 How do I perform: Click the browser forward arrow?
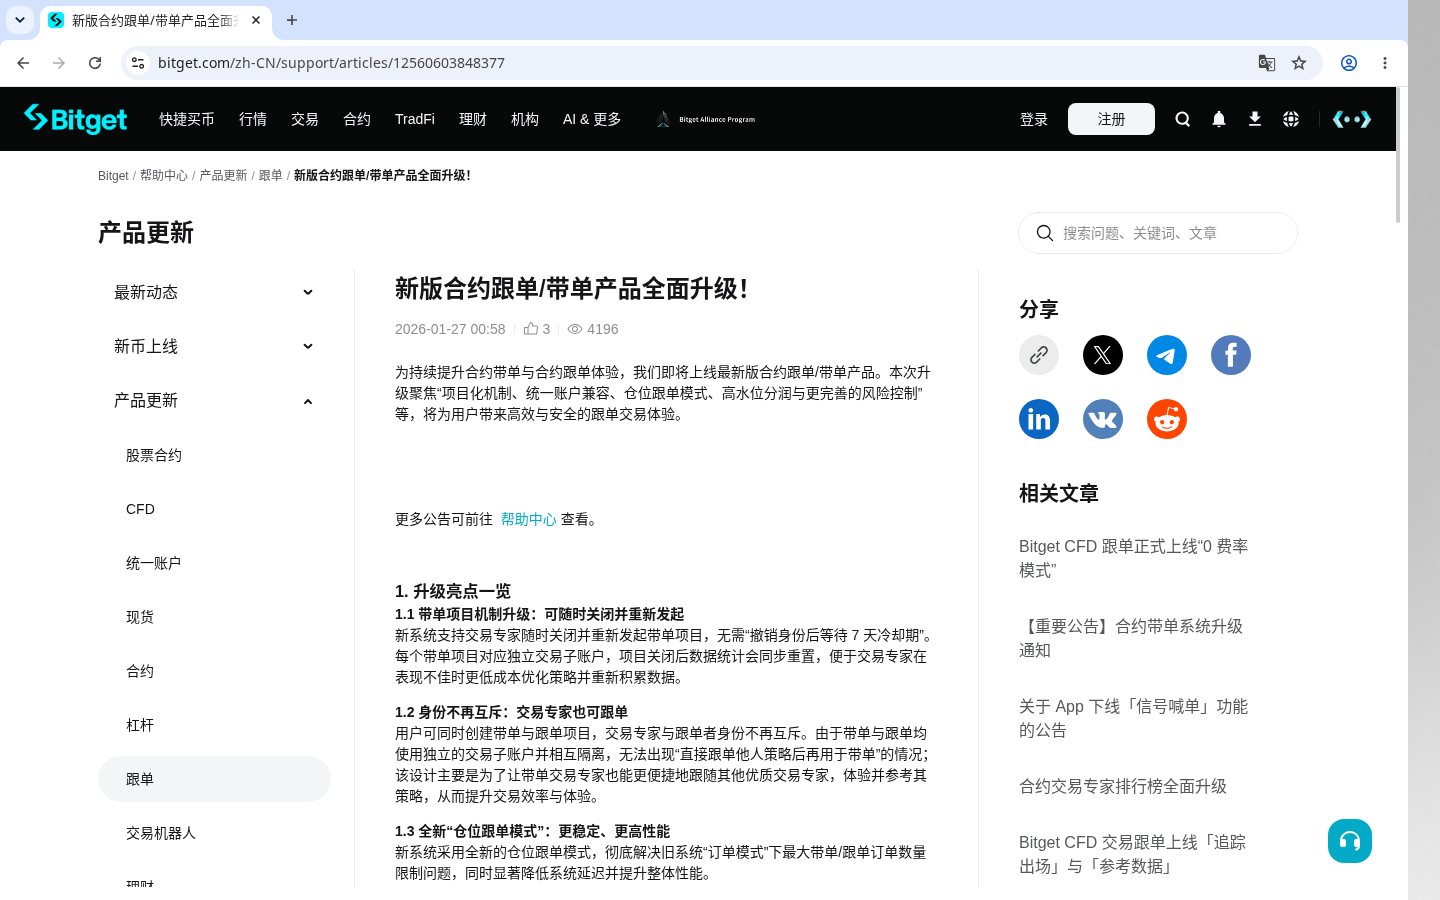[x=59, y=63]
